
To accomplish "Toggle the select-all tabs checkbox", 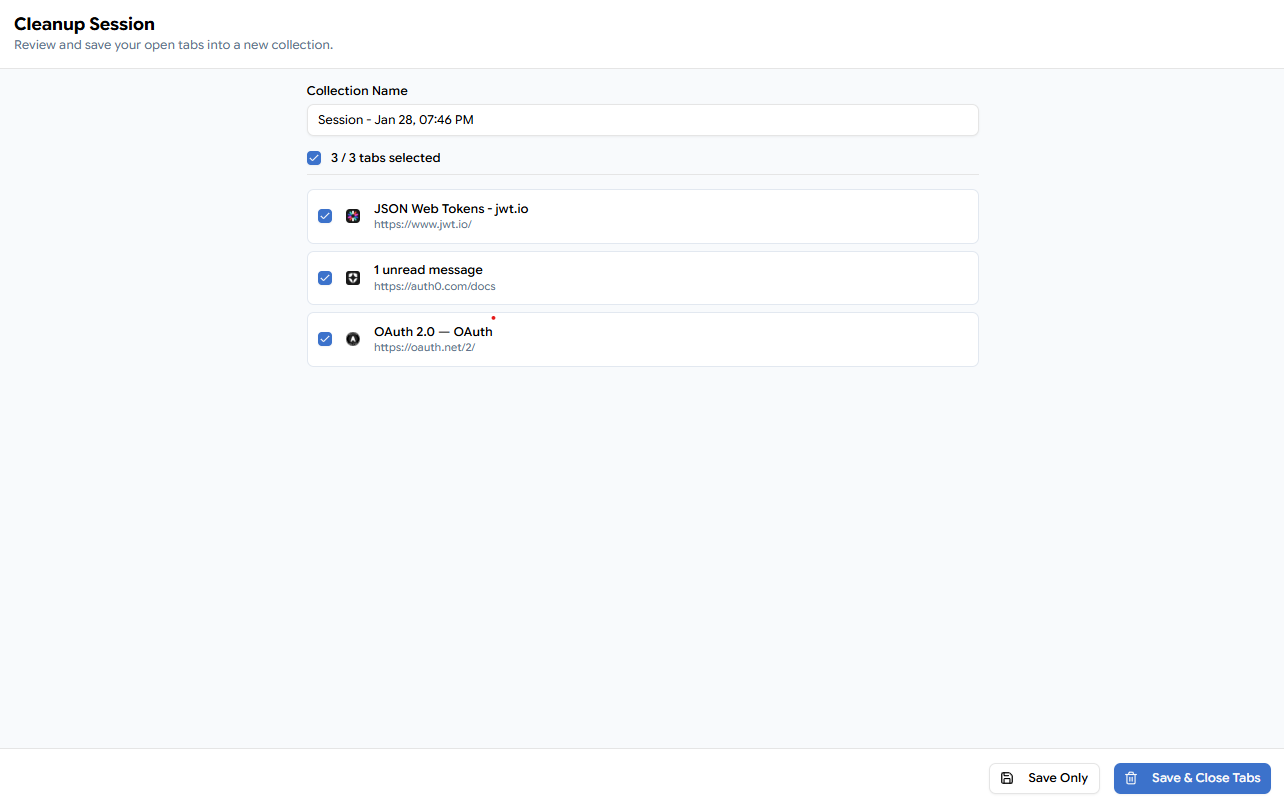I will click(x=314, y=158).
